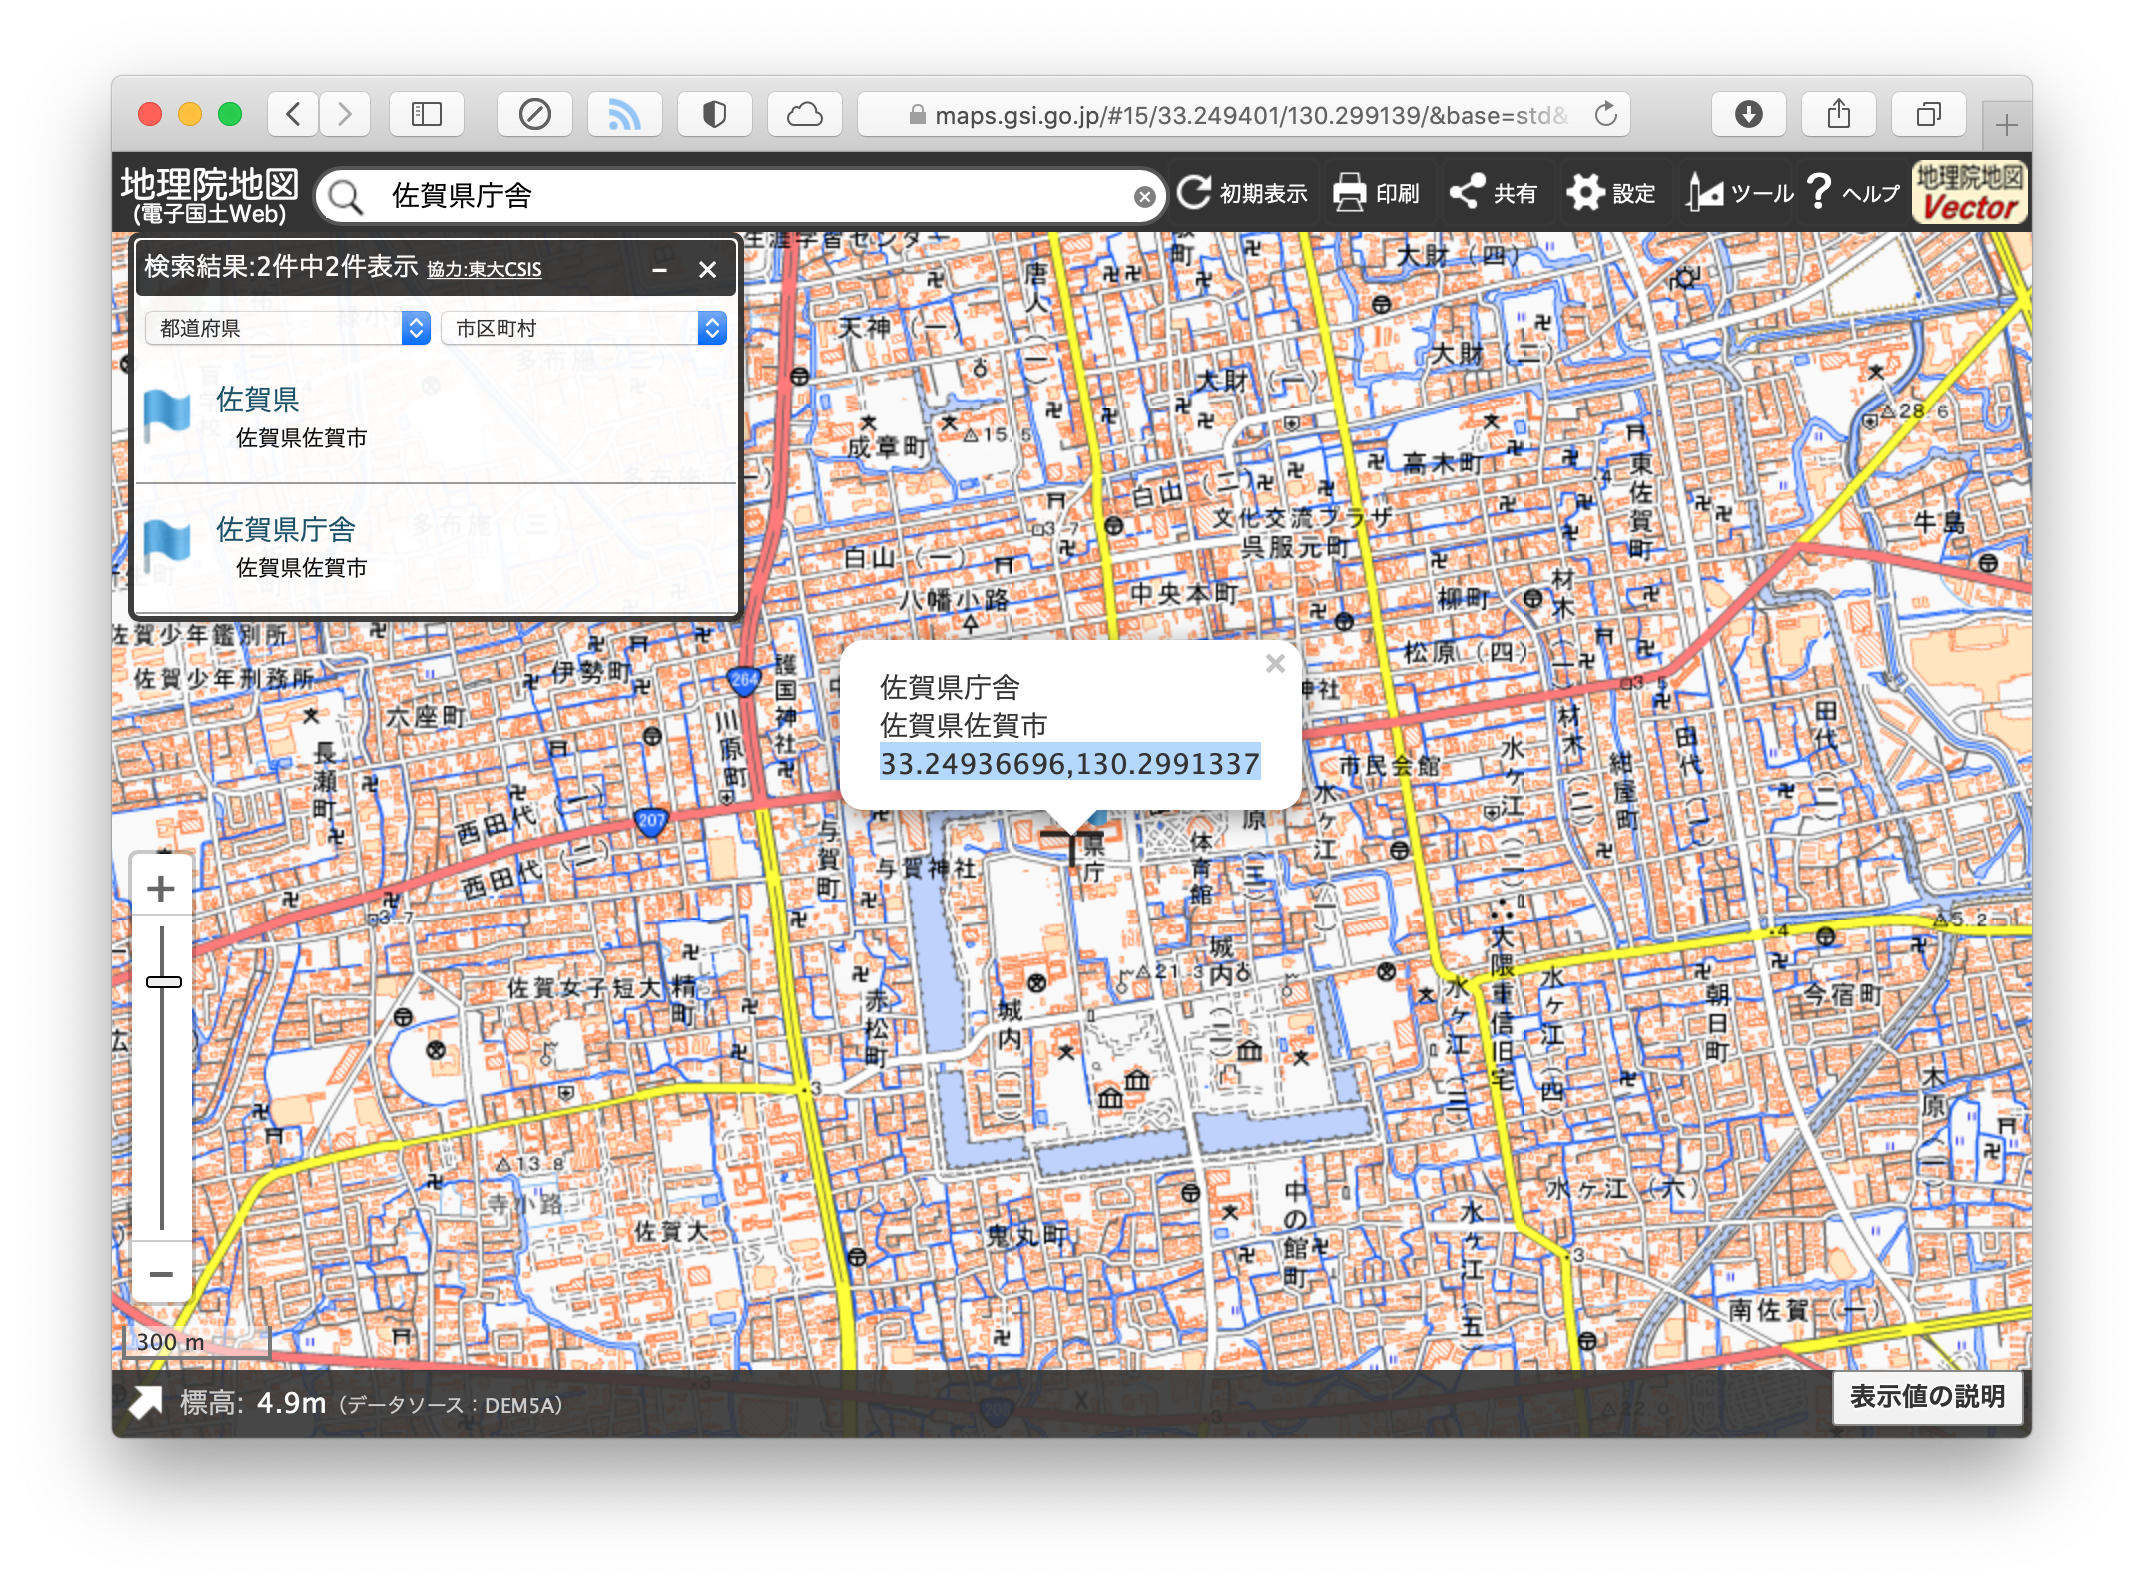Screen dimensions: 2144x1586
Task: Show Safari downloads
Action: [x=1749, y=114]
